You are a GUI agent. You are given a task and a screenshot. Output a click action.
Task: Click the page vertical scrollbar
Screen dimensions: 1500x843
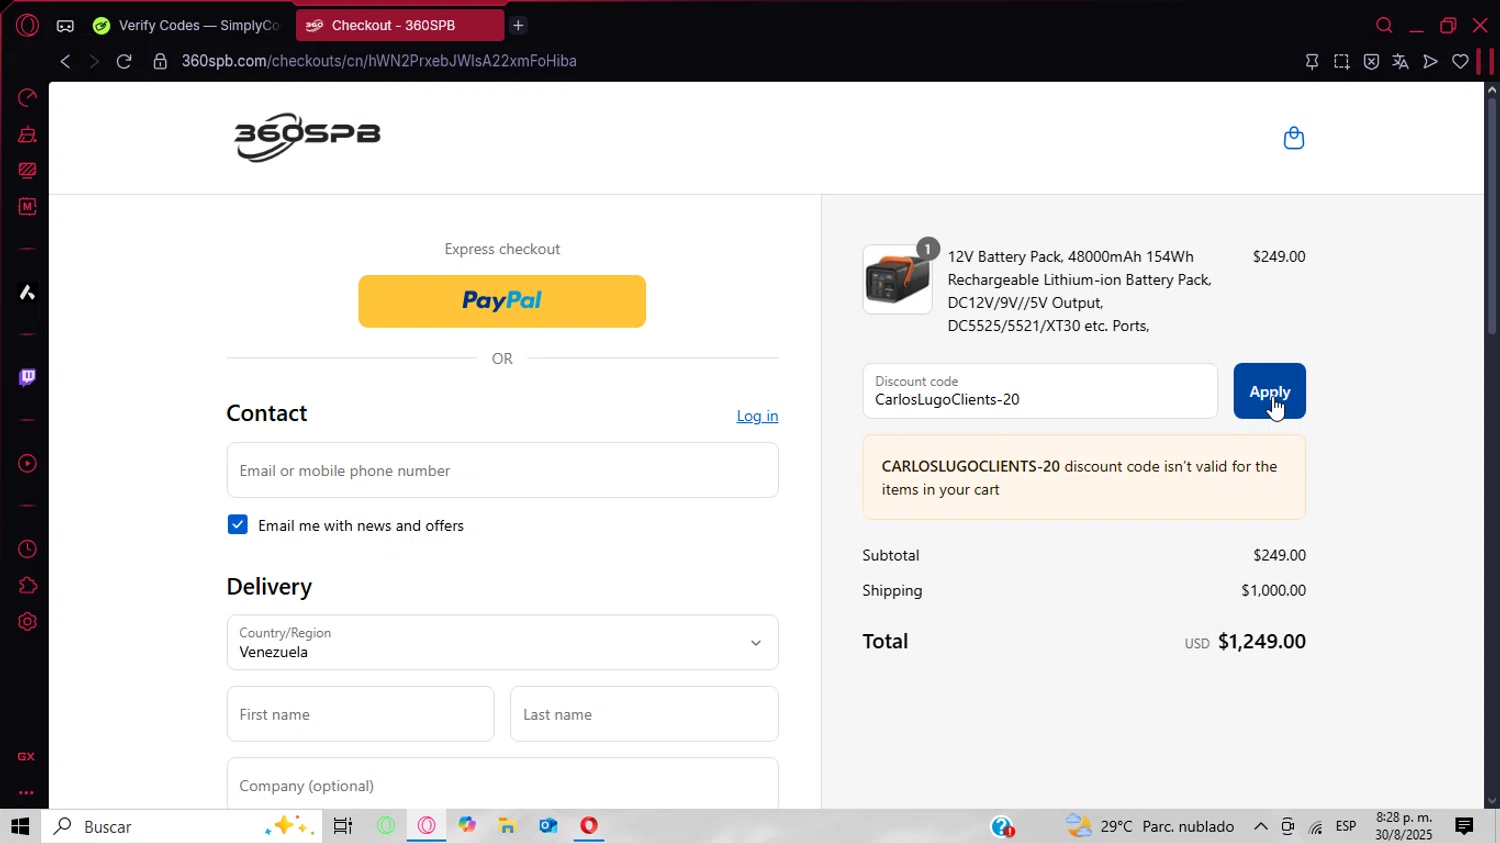coord(1492,215)
